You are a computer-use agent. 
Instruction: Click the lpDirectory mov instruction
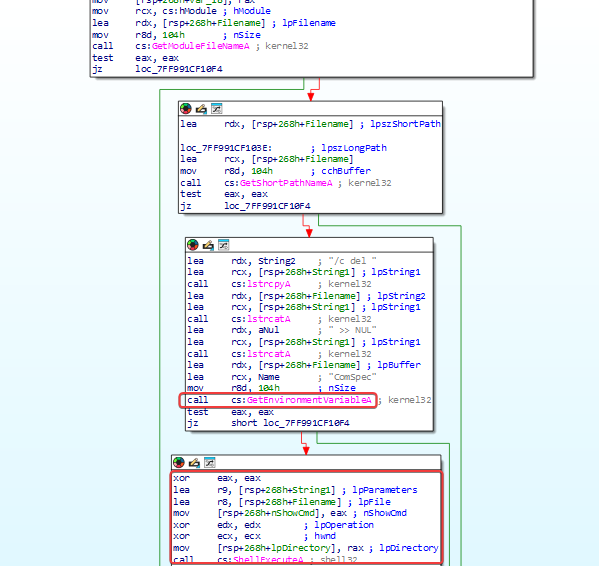point(306,548)
